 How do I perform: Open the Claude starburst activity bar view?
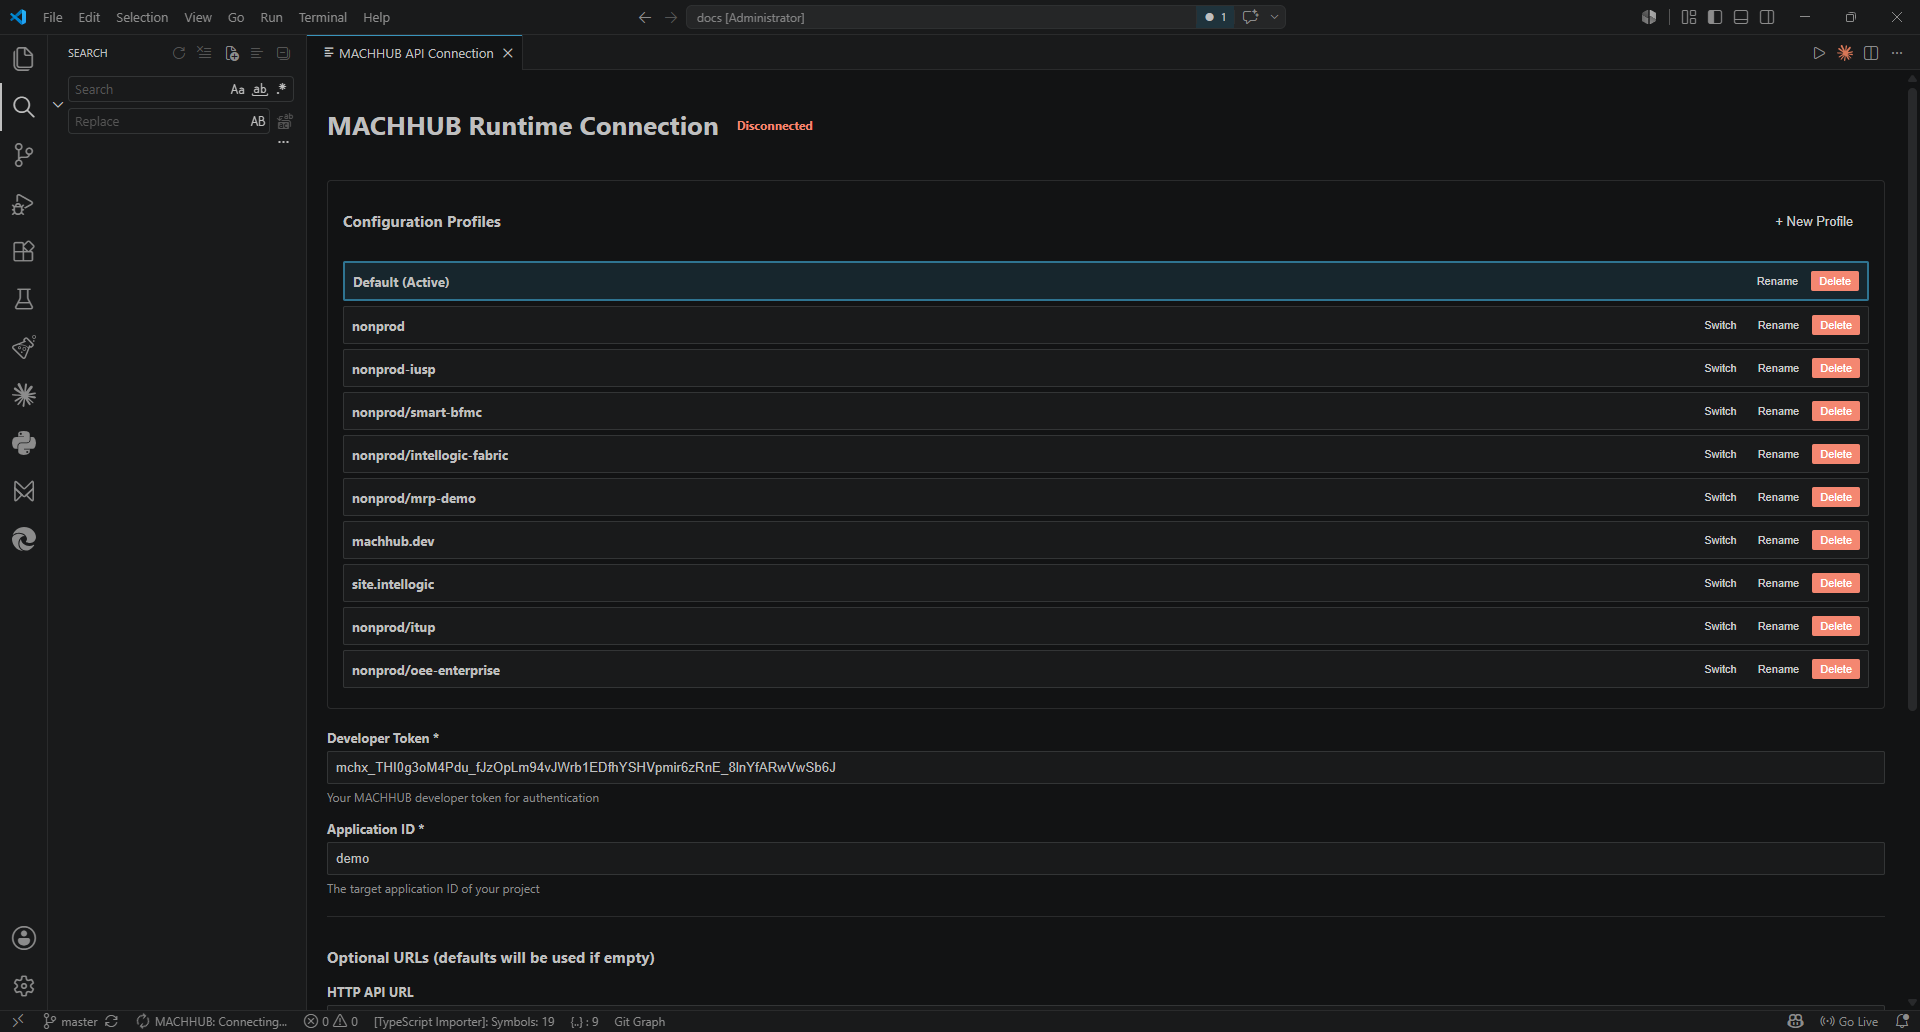tap(24, 395)
